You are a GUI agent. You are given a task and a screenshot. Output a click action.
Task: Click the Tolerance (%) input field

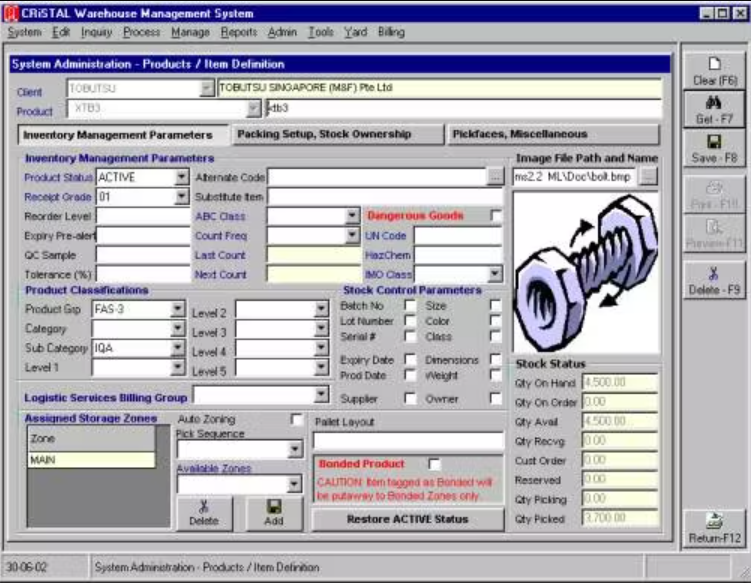[143, 274]
